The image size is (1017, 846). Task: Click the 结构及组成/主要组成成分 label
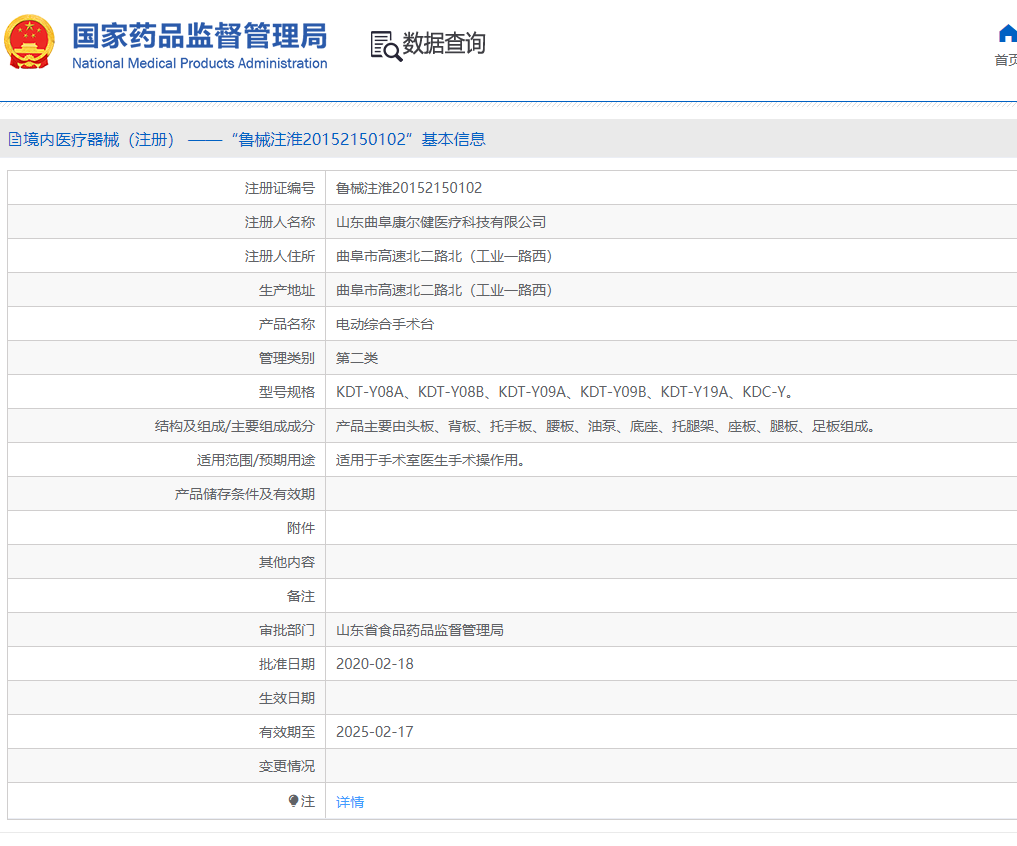tap(235, 426)
